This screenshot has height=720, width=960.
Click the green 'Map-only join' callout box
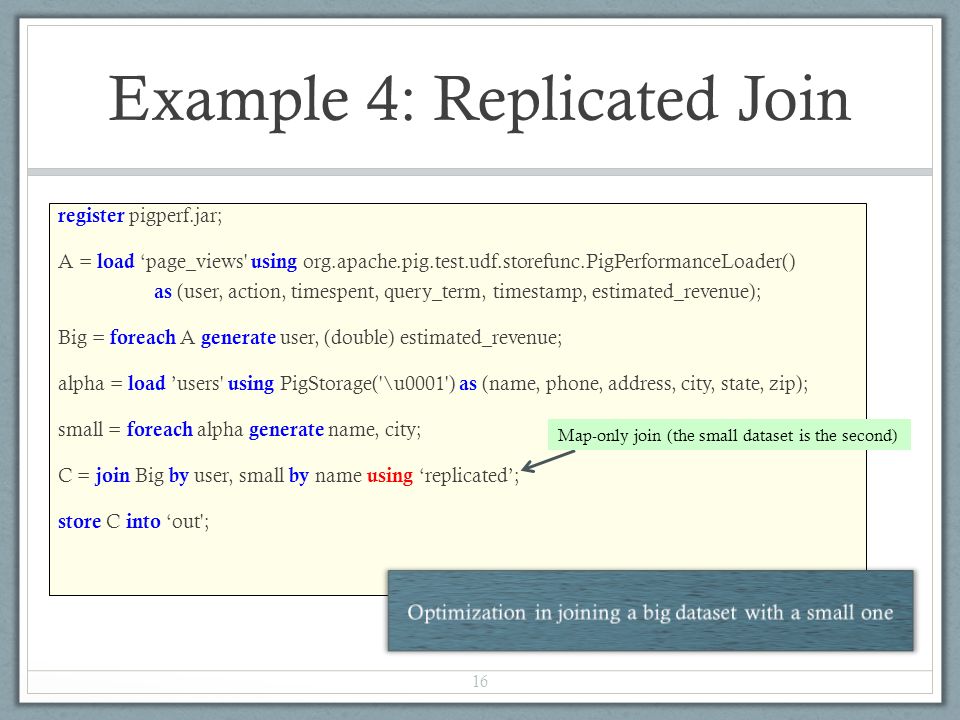click(729, 435)
